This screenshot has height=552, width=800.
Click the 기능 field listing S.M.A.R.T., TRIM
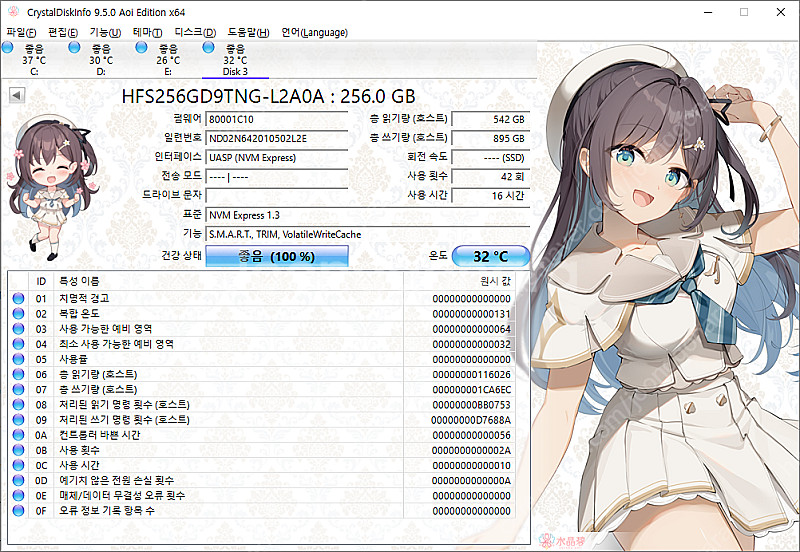[367, 234]
